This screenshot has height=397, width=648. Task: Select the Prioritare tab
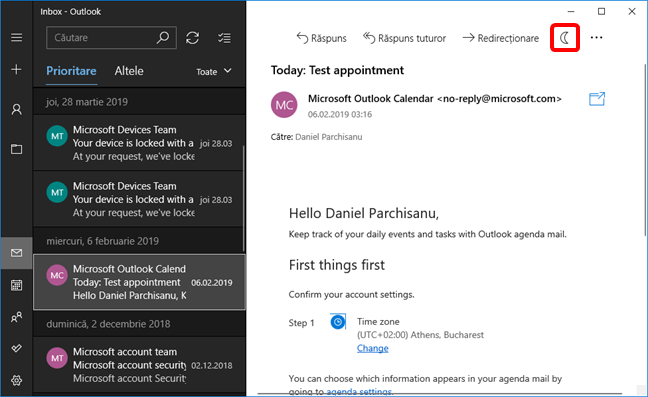(x=71, y=71)
